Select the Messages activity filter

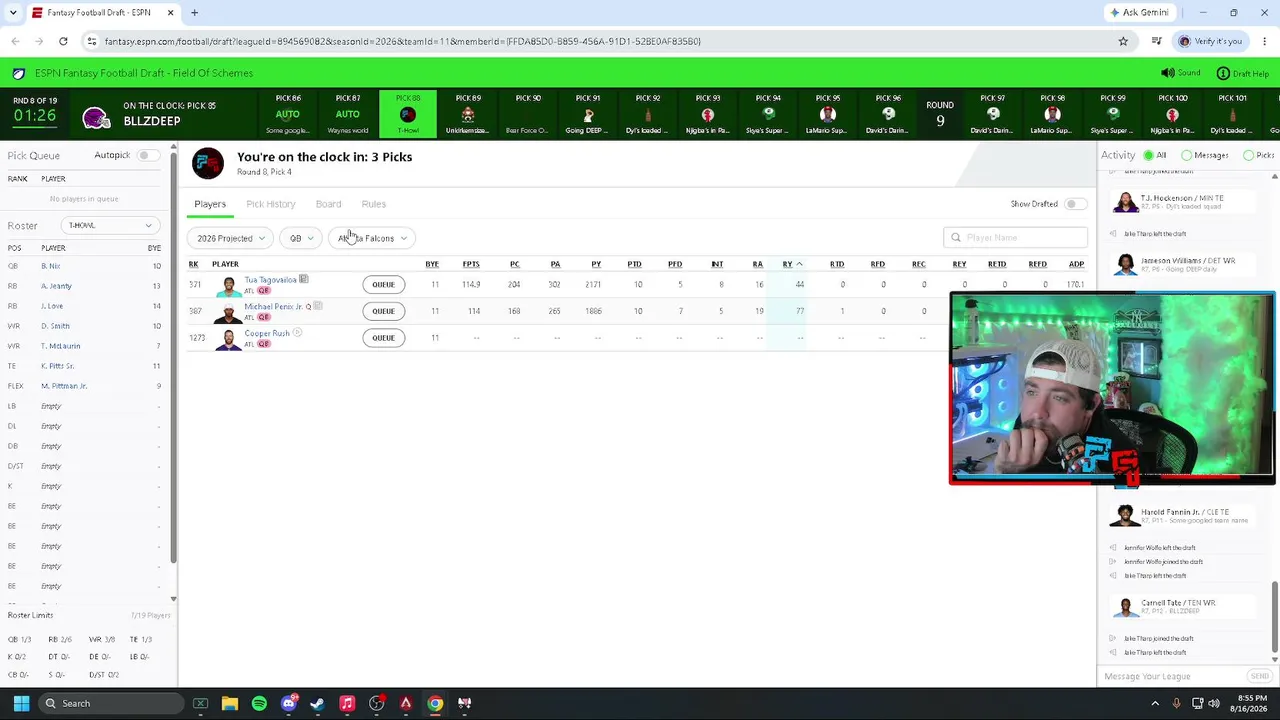1187,155
